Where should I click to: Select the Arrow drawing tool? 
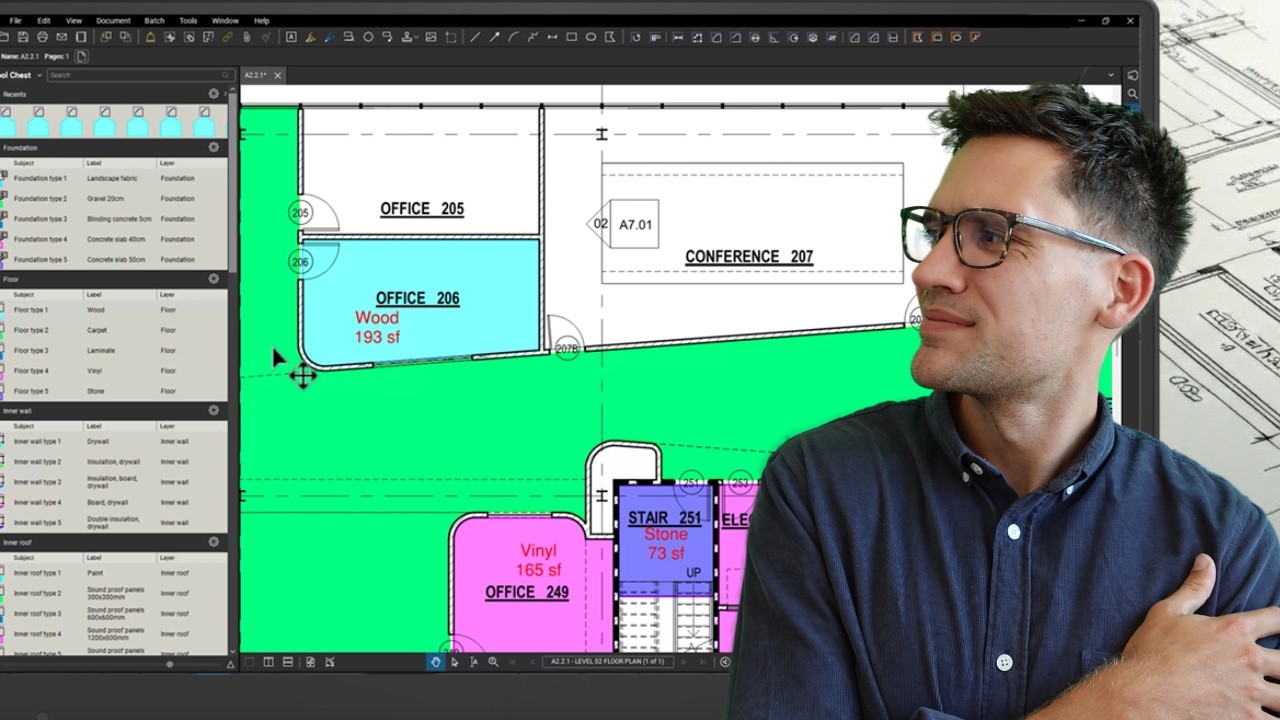click(494, 37)
